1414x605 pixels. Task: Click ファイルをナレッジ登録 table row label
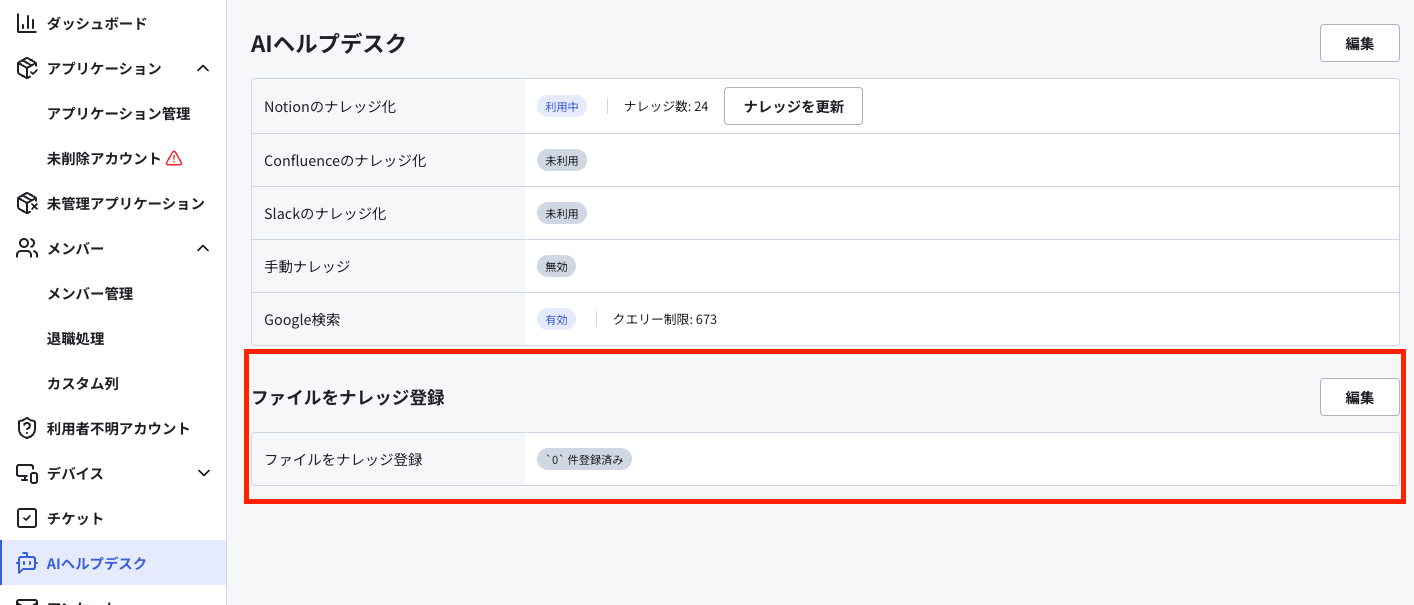coord(343,459)
